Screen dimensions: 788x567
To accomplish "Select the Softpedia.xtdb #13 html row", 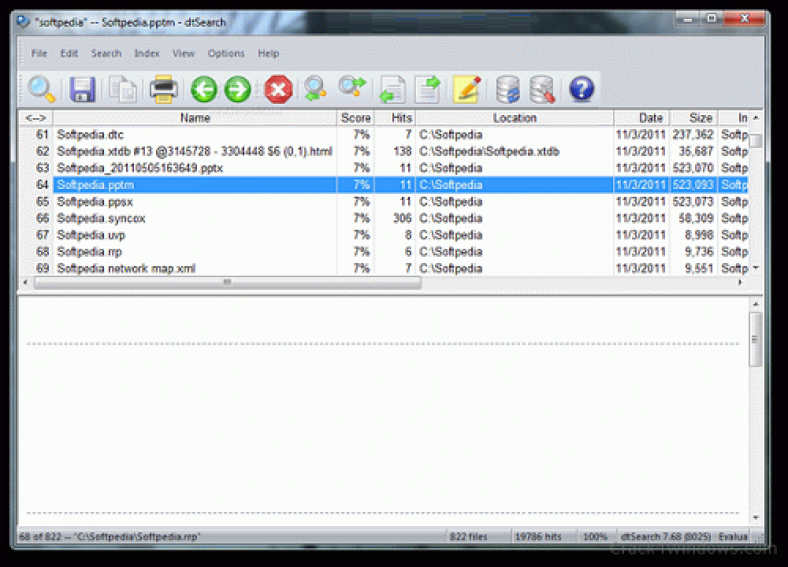I will (x=383, y=151).
